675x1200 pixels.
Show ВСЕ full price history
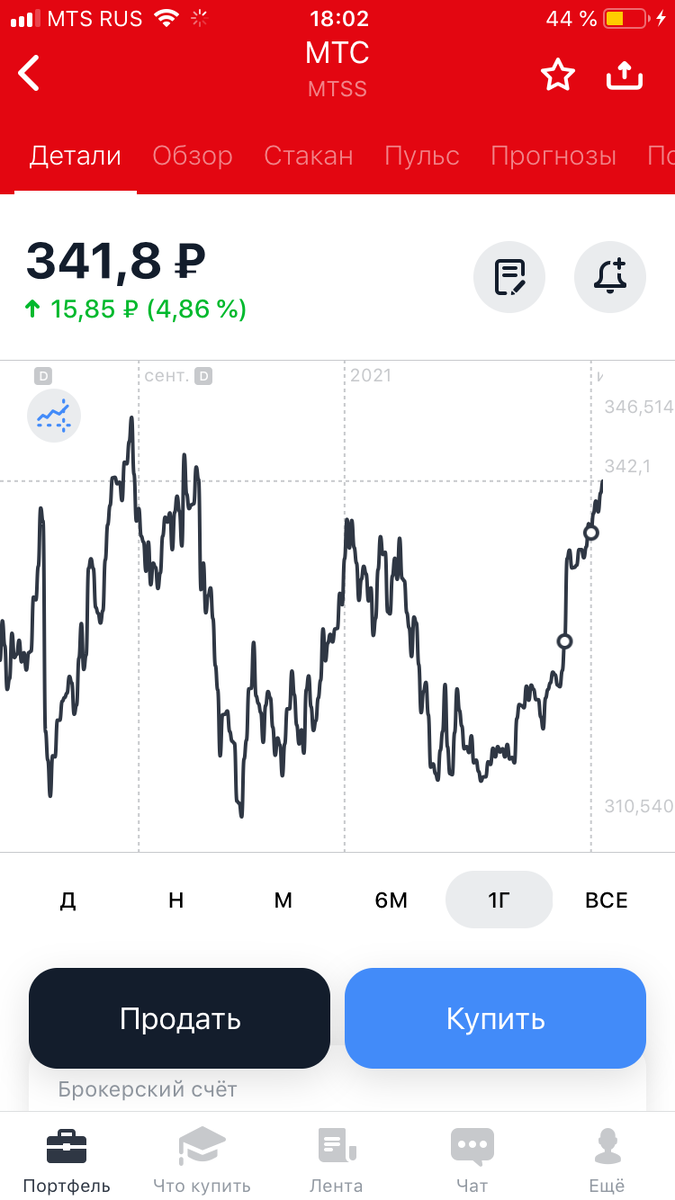605,899
